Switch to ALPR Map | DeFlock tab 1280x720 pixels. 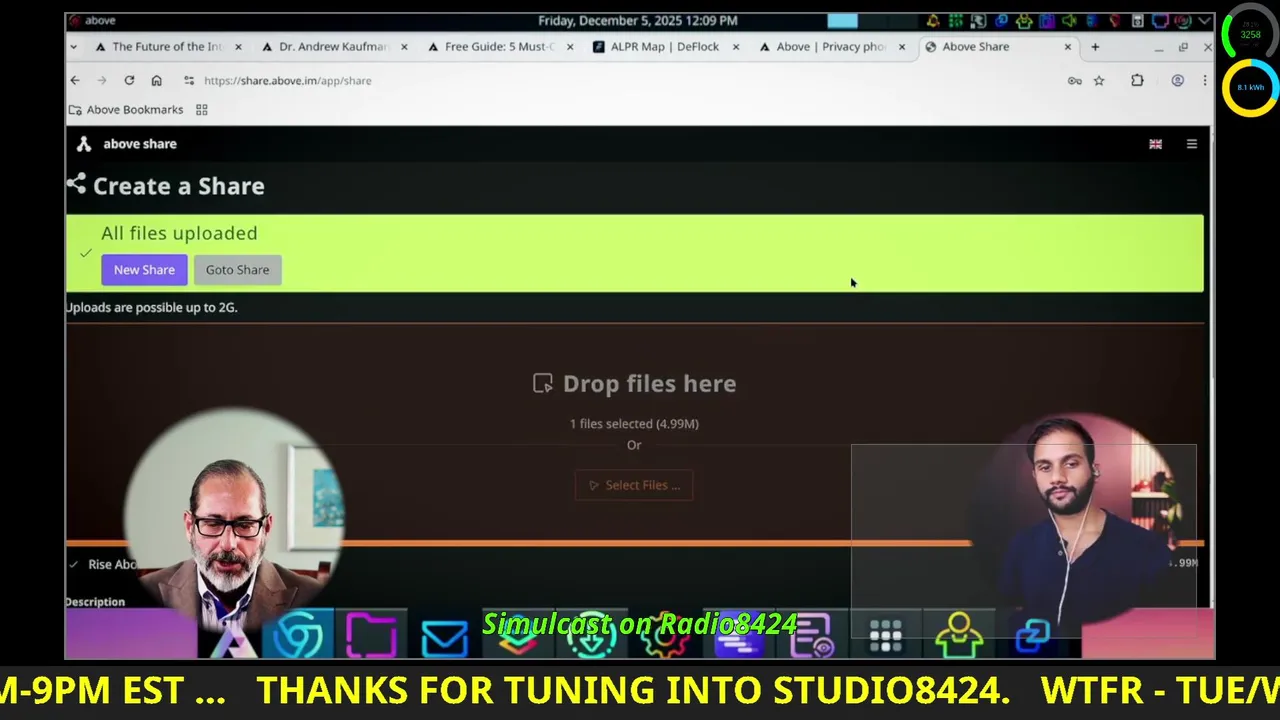pyautogui.click(x=666, y=47)
